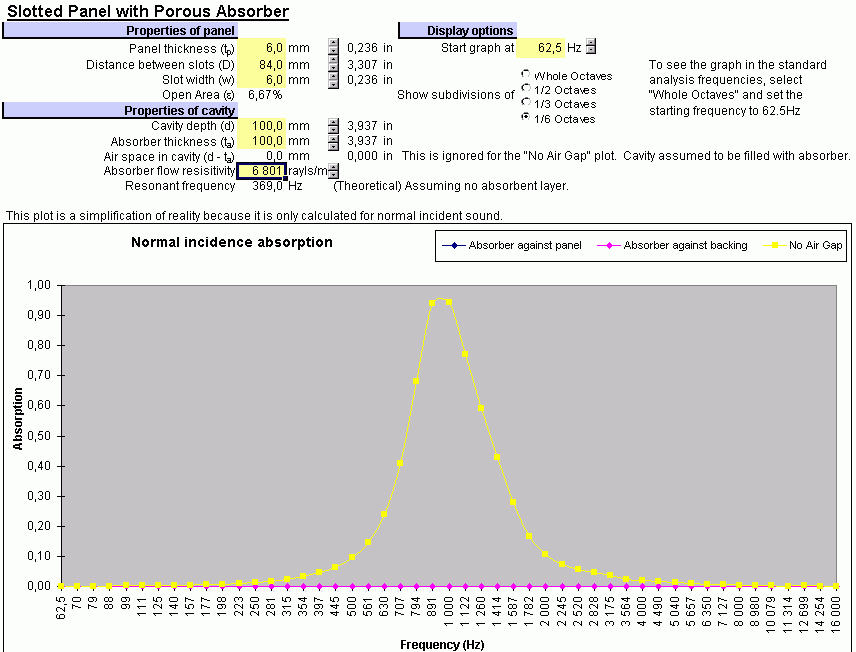Click the Normal incidence absorption chart title
The image size is (856, 652).
point(232,243)
